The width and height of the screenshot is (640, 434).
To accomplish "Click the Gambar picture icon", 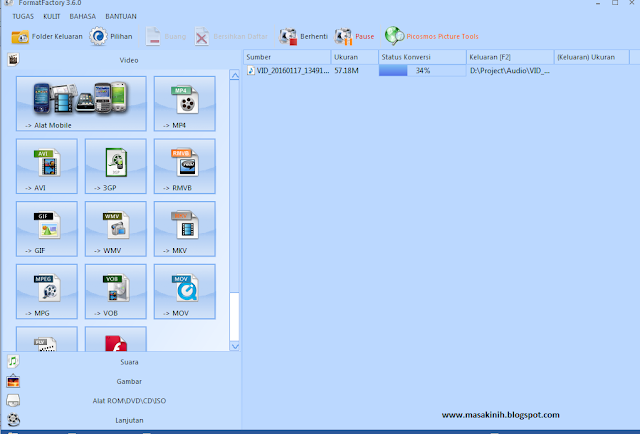I will tap(13, 381).
